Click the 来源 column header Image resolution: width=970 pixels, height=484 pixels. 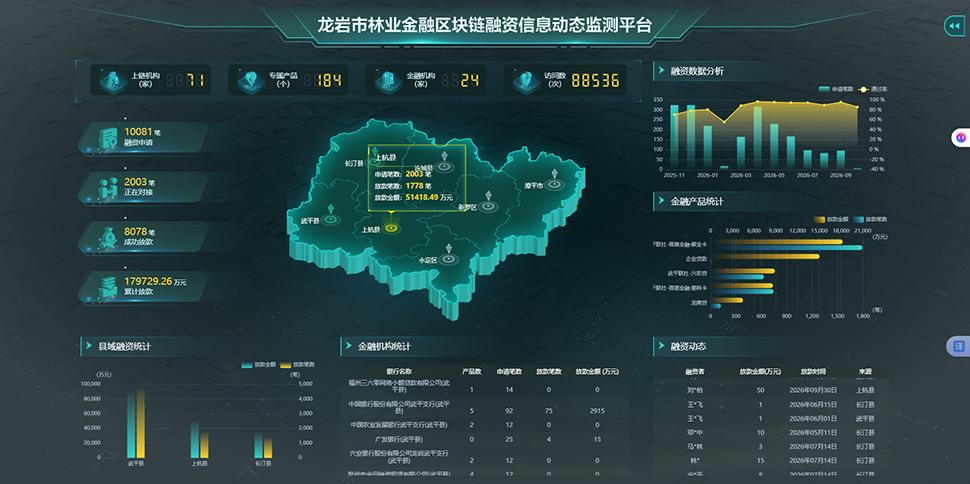click(865, 371)
